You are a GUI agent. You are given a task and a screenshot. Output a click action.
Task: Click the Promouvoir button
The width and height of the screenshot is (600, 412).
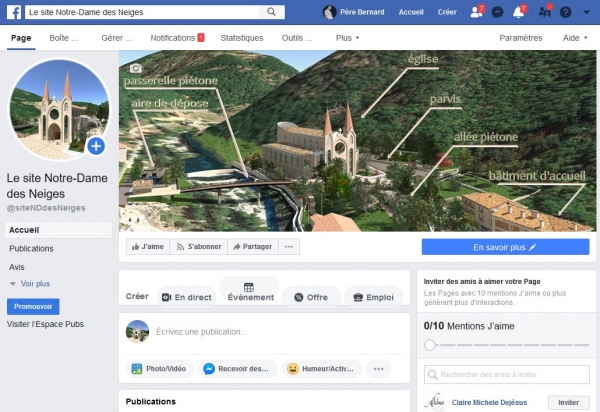[33, 306]
